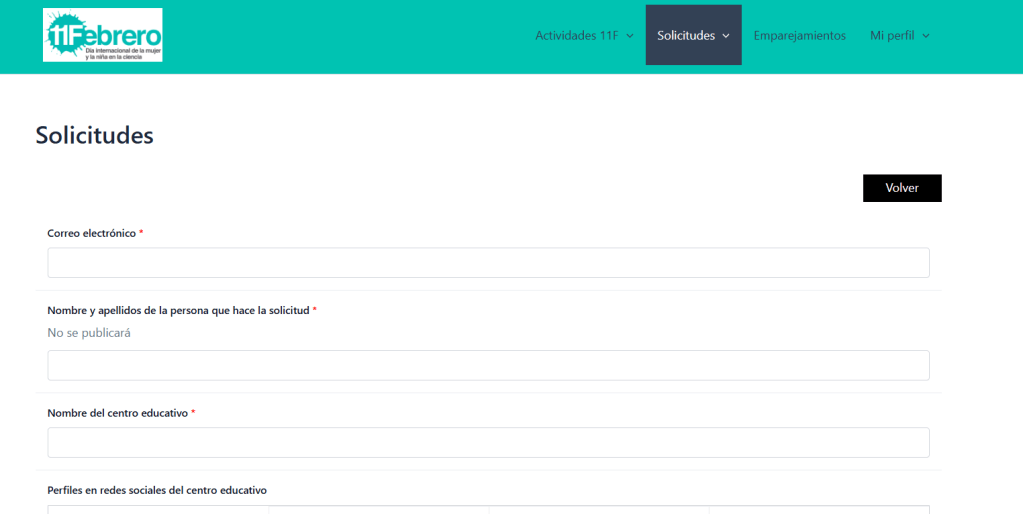The image size is (1023, 514).
Task: Focus the Correo electrónico input field
Action: 488,263
